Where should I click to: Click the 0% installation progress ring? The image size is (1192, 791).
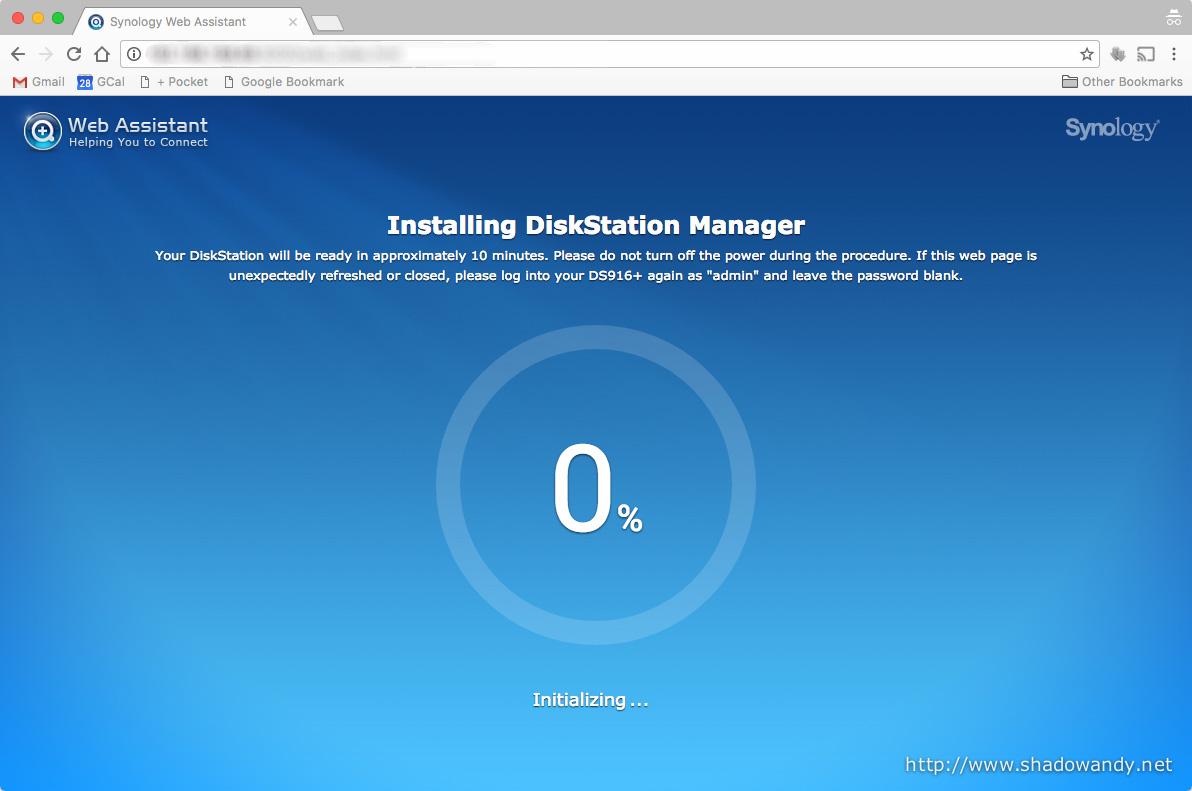pos(596,485)
